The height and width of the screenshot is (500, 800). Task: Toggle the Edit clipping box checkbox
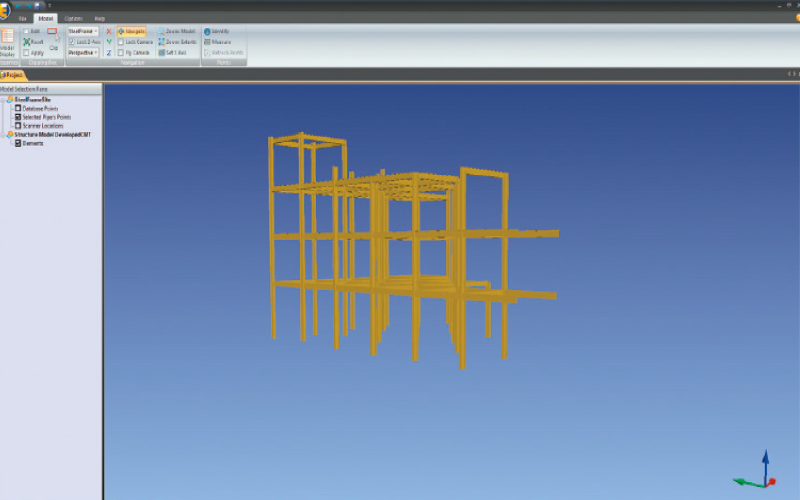click(26, 31)
